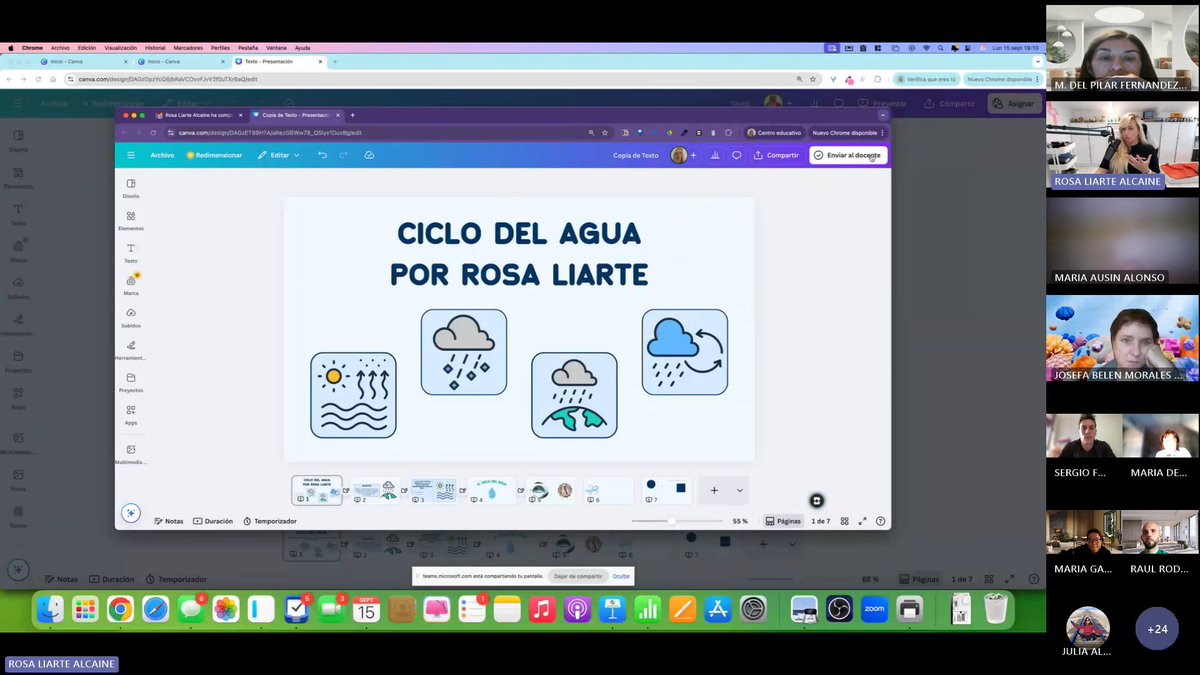Viewport: 1200px width, 675px height.
Task: Click Enviar al docente button
Action: point(848,155)
